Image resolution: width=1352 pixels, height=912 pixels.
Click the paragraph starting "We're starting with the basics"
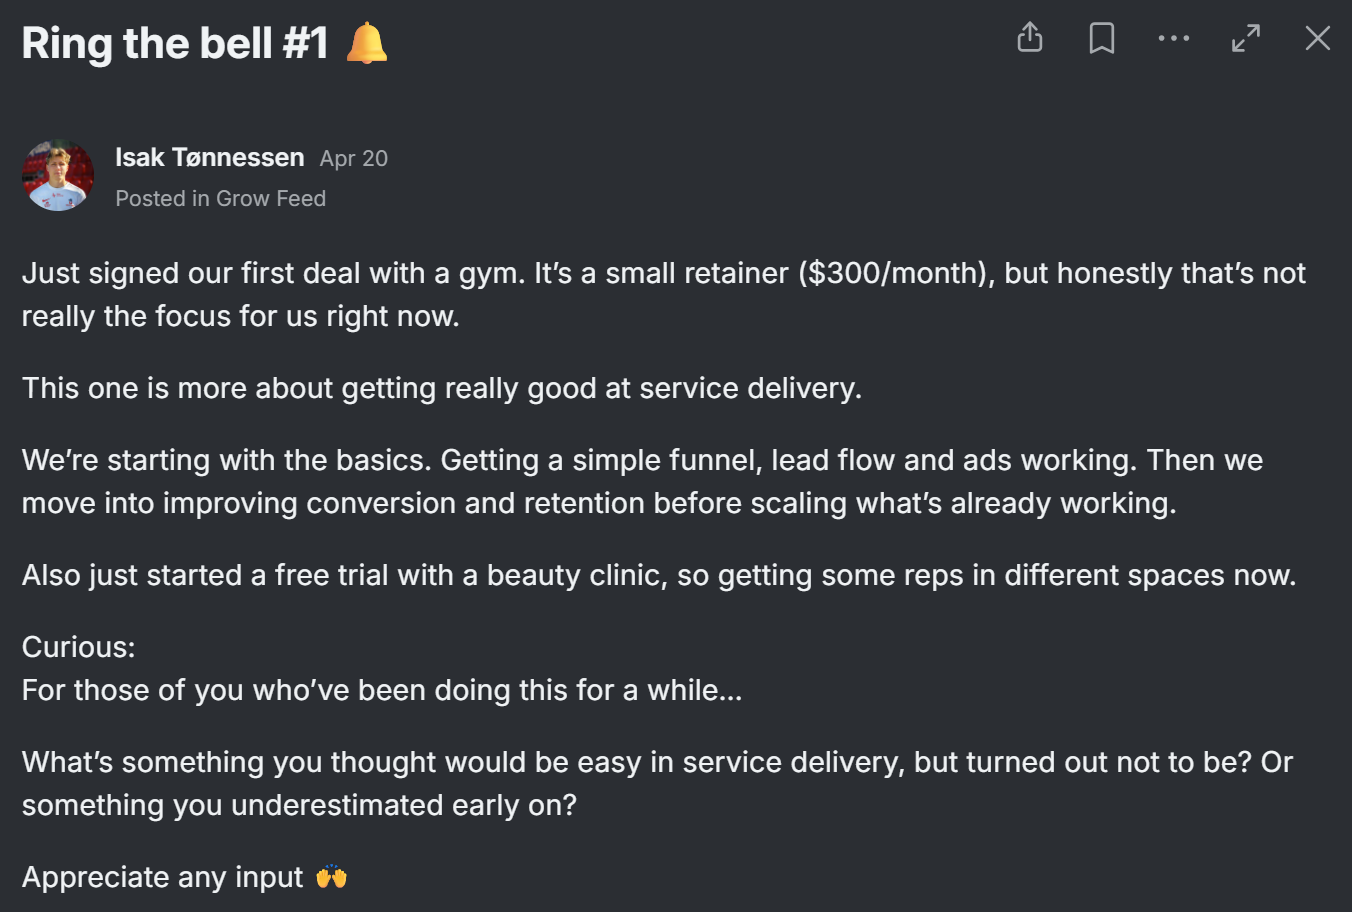tap(642, 481)
